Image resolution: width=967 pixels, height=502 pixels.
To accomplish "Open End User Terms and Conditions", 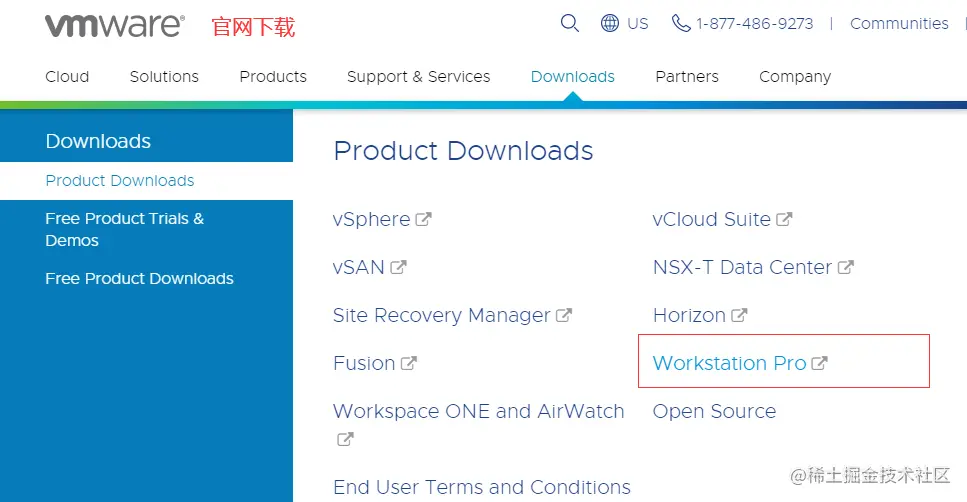I will coord(482,487).
